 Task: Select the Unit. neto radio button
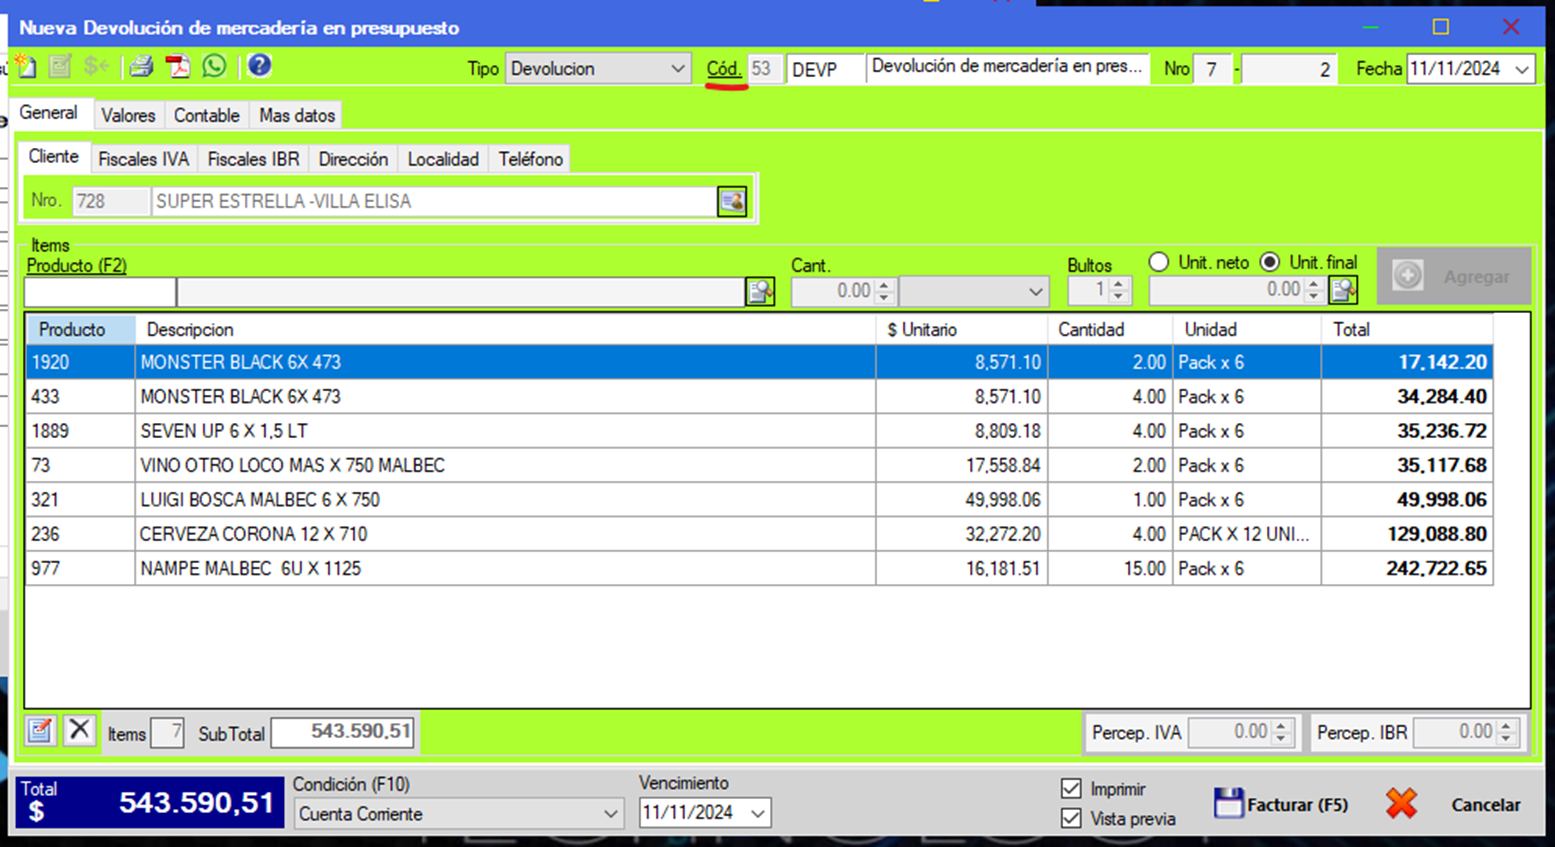(1159, 262)
